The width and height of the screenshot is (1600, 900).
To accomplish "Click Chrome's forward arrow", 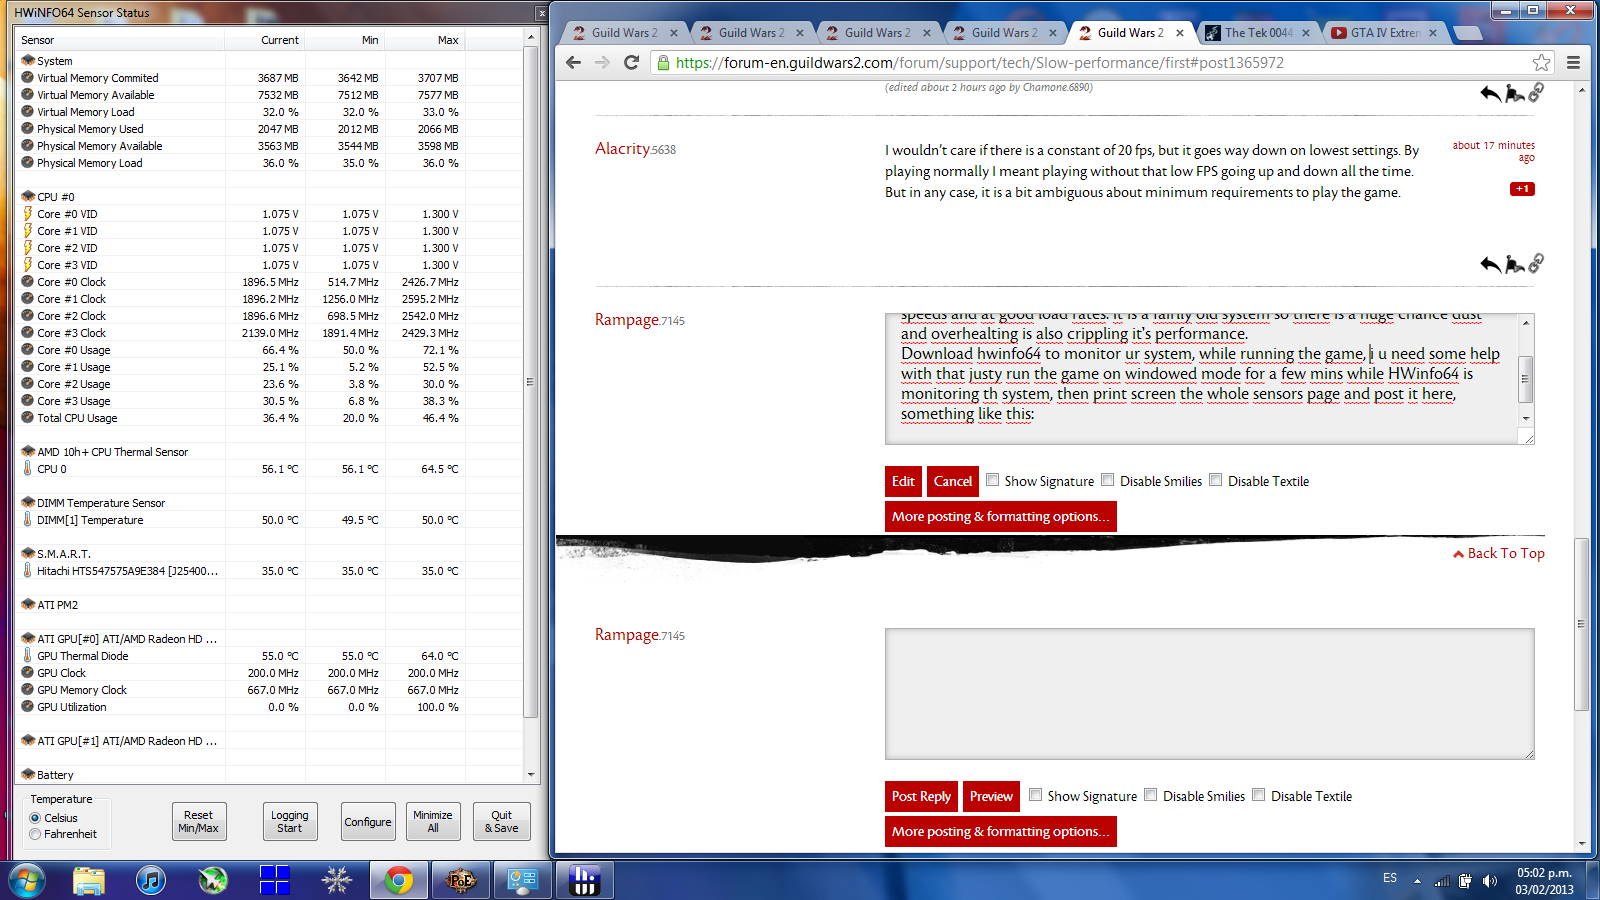I will coord(602,62).
